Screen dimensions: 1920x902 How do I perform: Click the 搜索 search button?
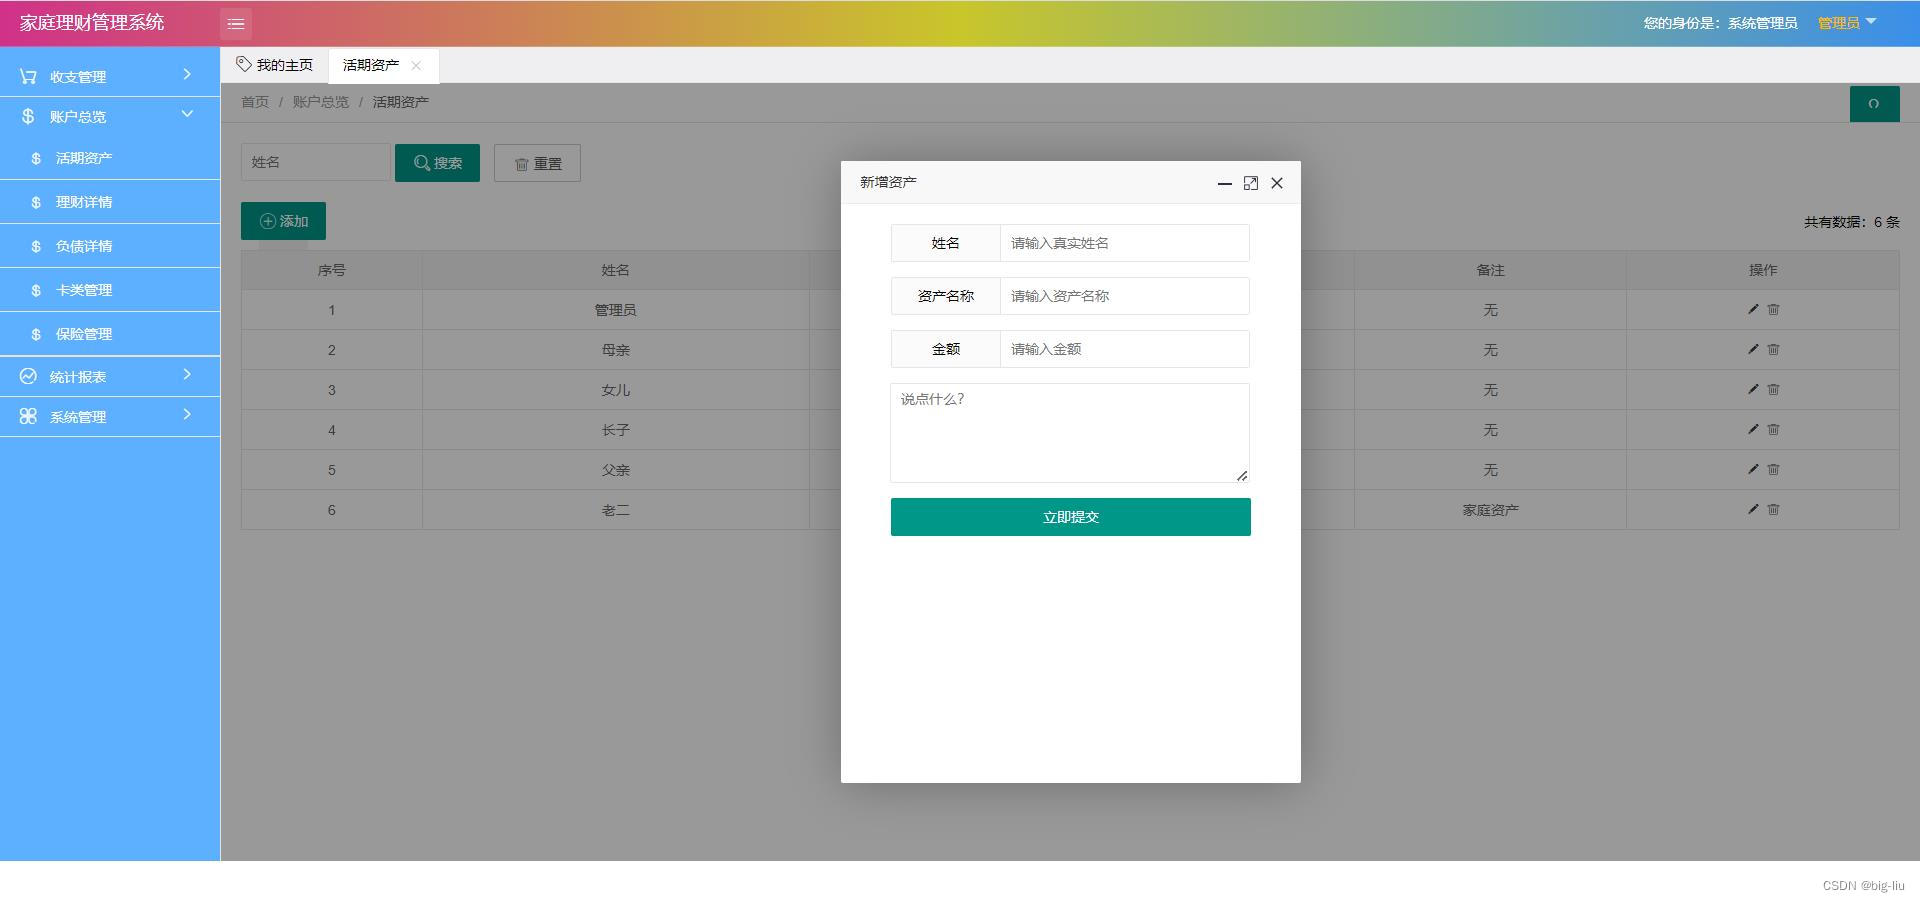pyautogui.click(x=437, y=163)
